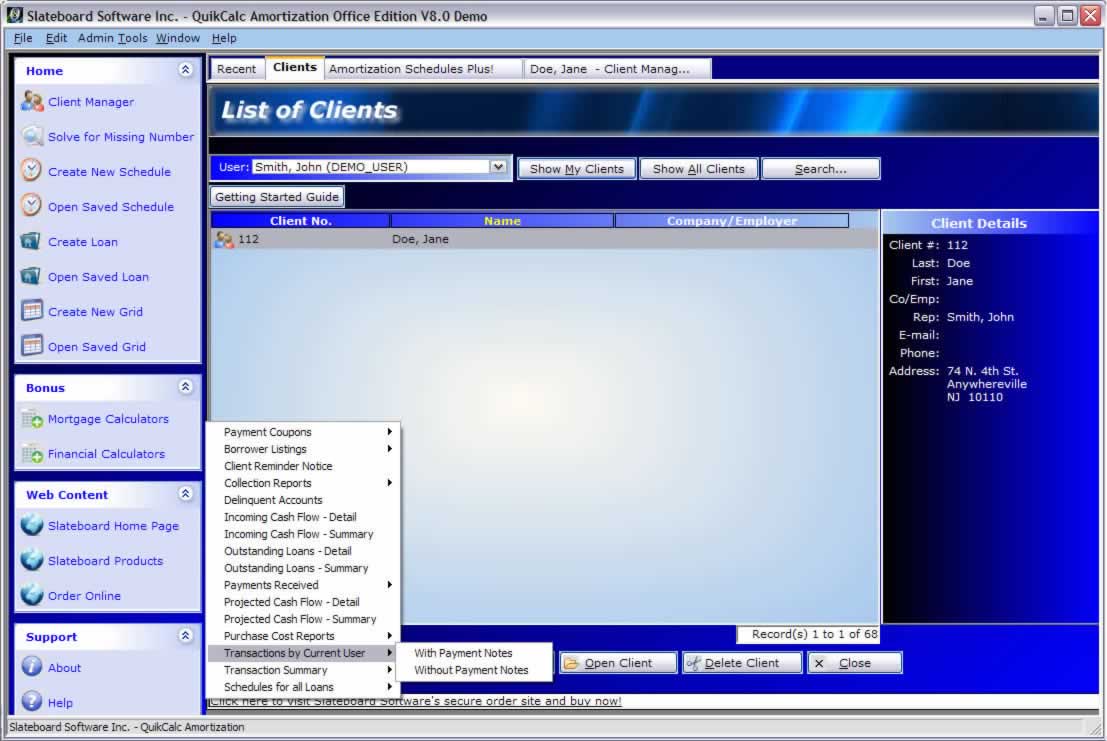Click the secure order site link

point(416,701)
